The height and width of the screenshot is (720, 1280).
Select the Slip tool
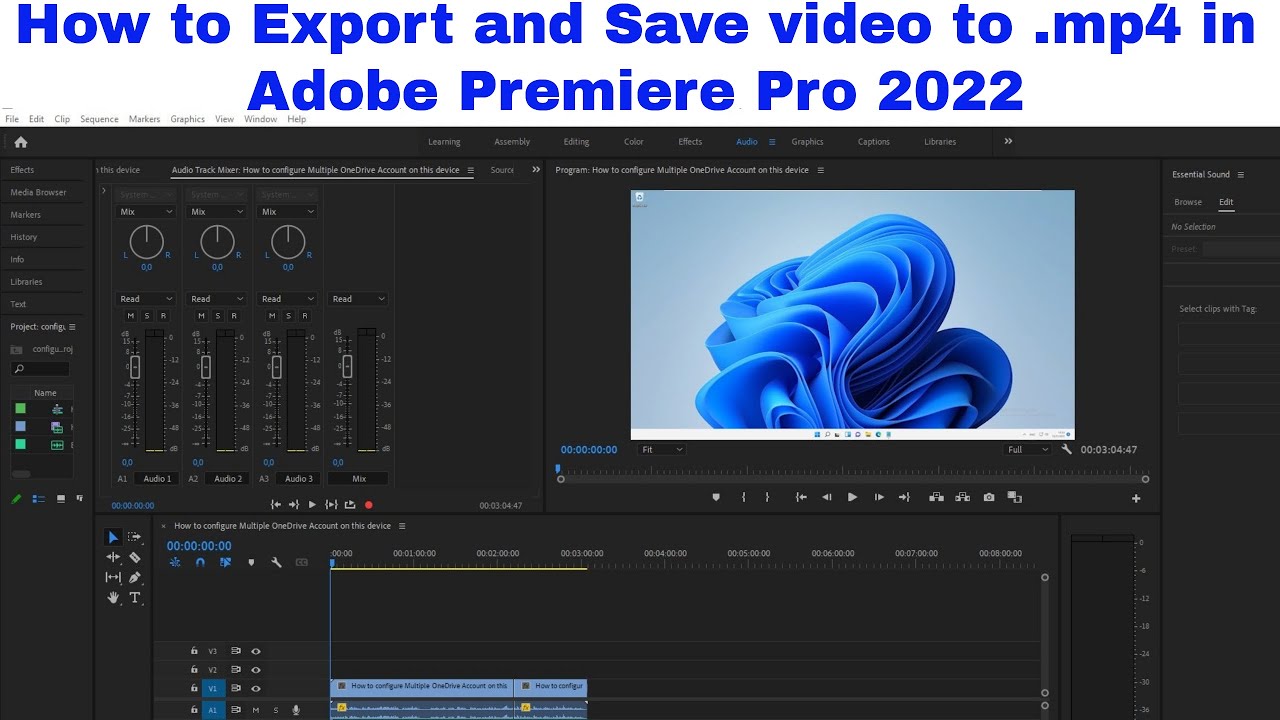tap(113, 577)
